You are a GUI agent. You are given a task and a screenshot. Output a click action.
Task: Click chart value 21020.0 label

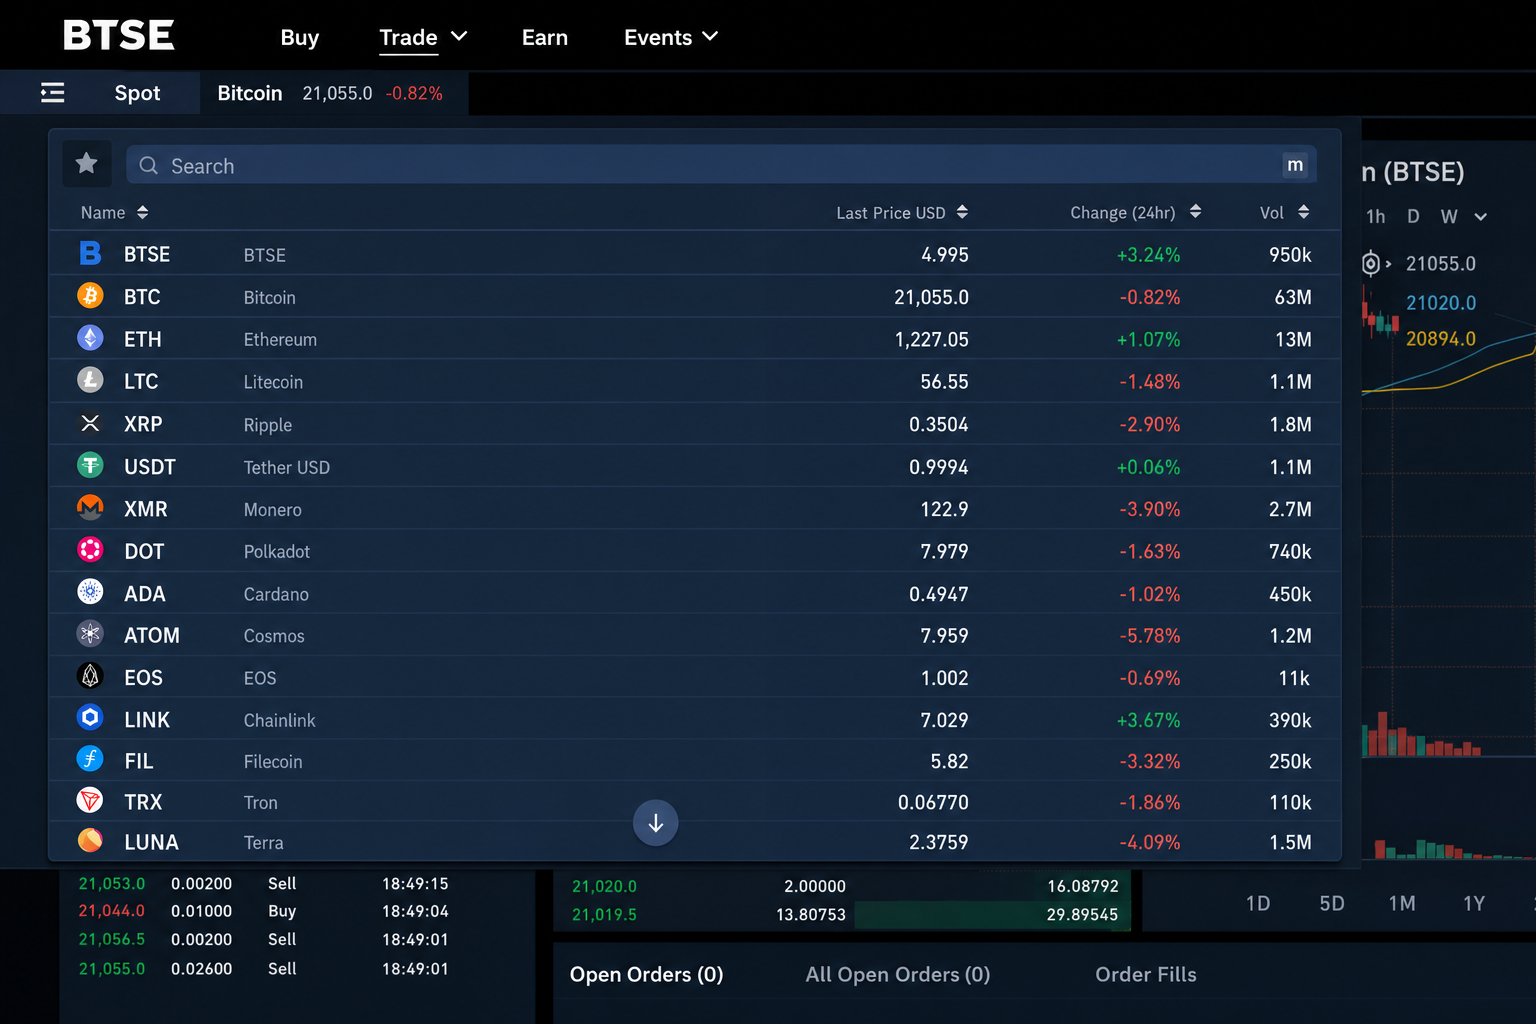1441,303
